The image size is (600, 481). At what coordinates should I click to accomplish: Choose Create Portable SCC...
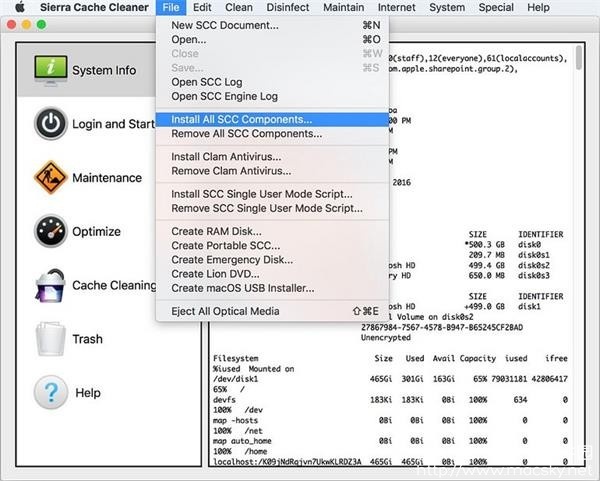272,245
